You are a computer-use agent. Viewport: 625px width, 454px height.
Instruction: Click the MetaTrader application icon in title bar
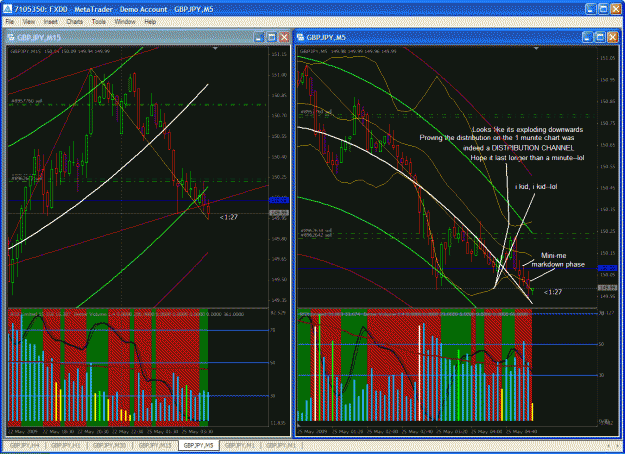click(x=8, y=9)
